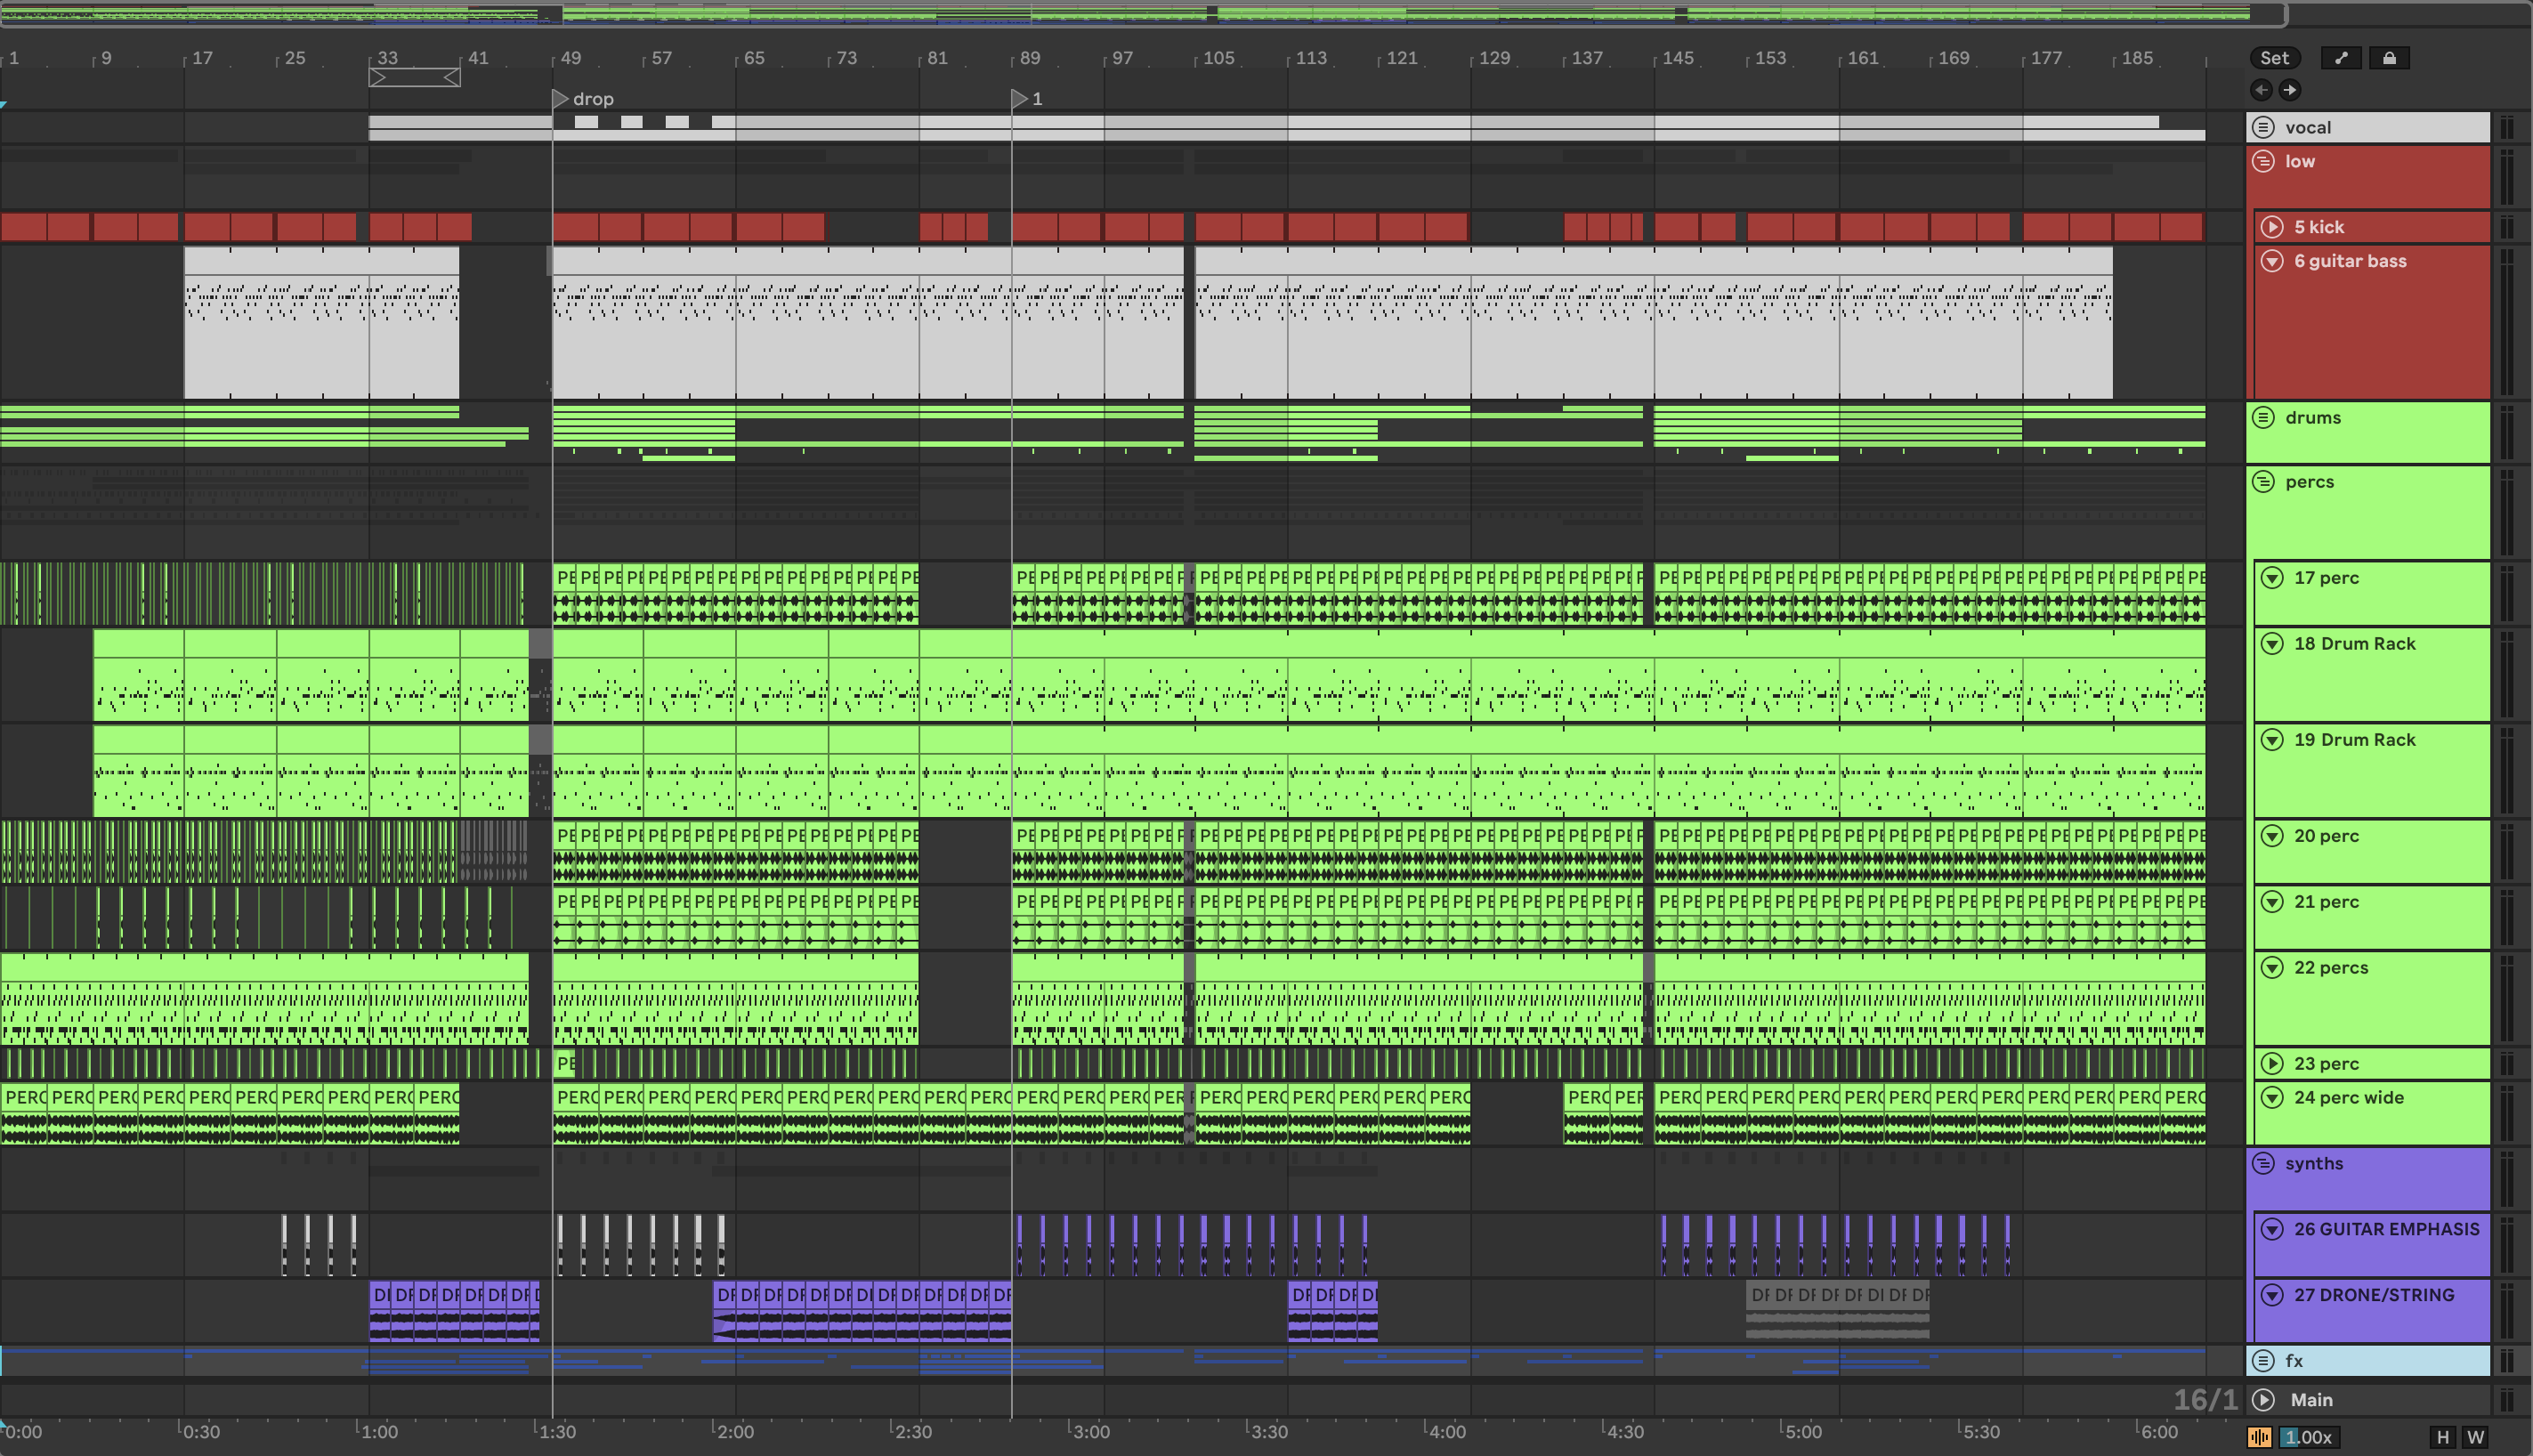This screenshot has width=2533, height=1456.
Task: Jump to previous locator arrow
Action: pos(2261,90)
